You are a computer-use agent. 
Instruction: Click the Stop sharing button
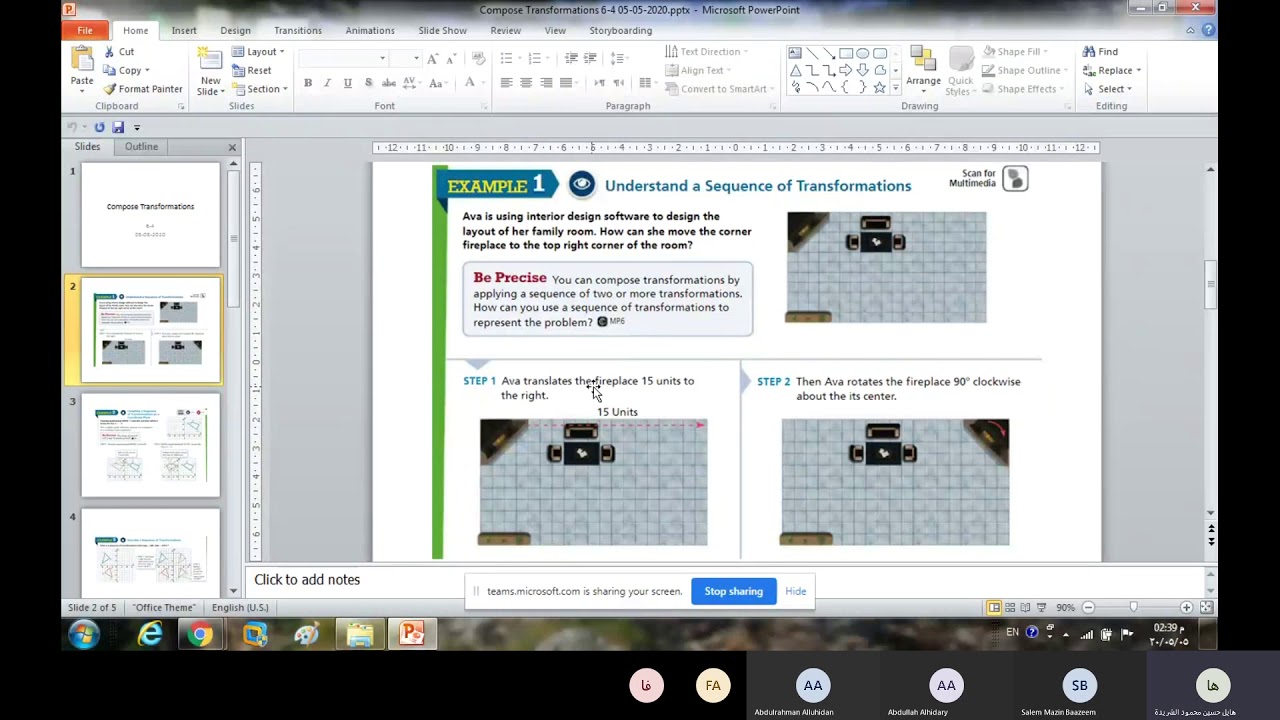click(x=733, y=591)
